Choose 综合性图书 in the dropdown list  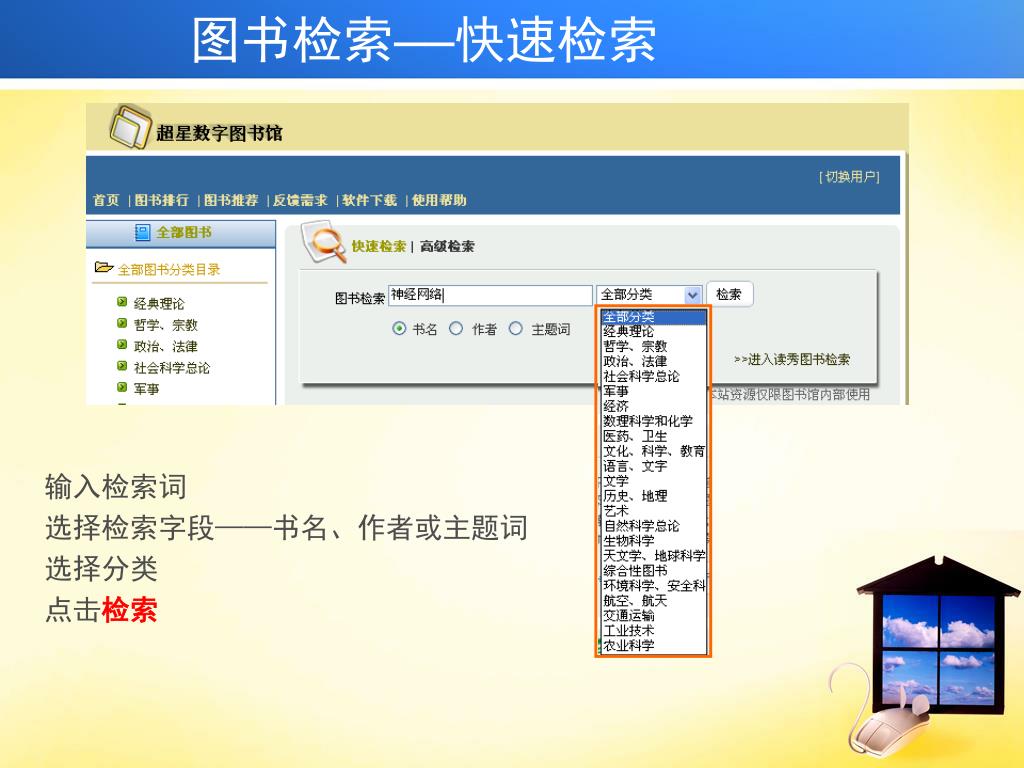click(x=653, y=571)
